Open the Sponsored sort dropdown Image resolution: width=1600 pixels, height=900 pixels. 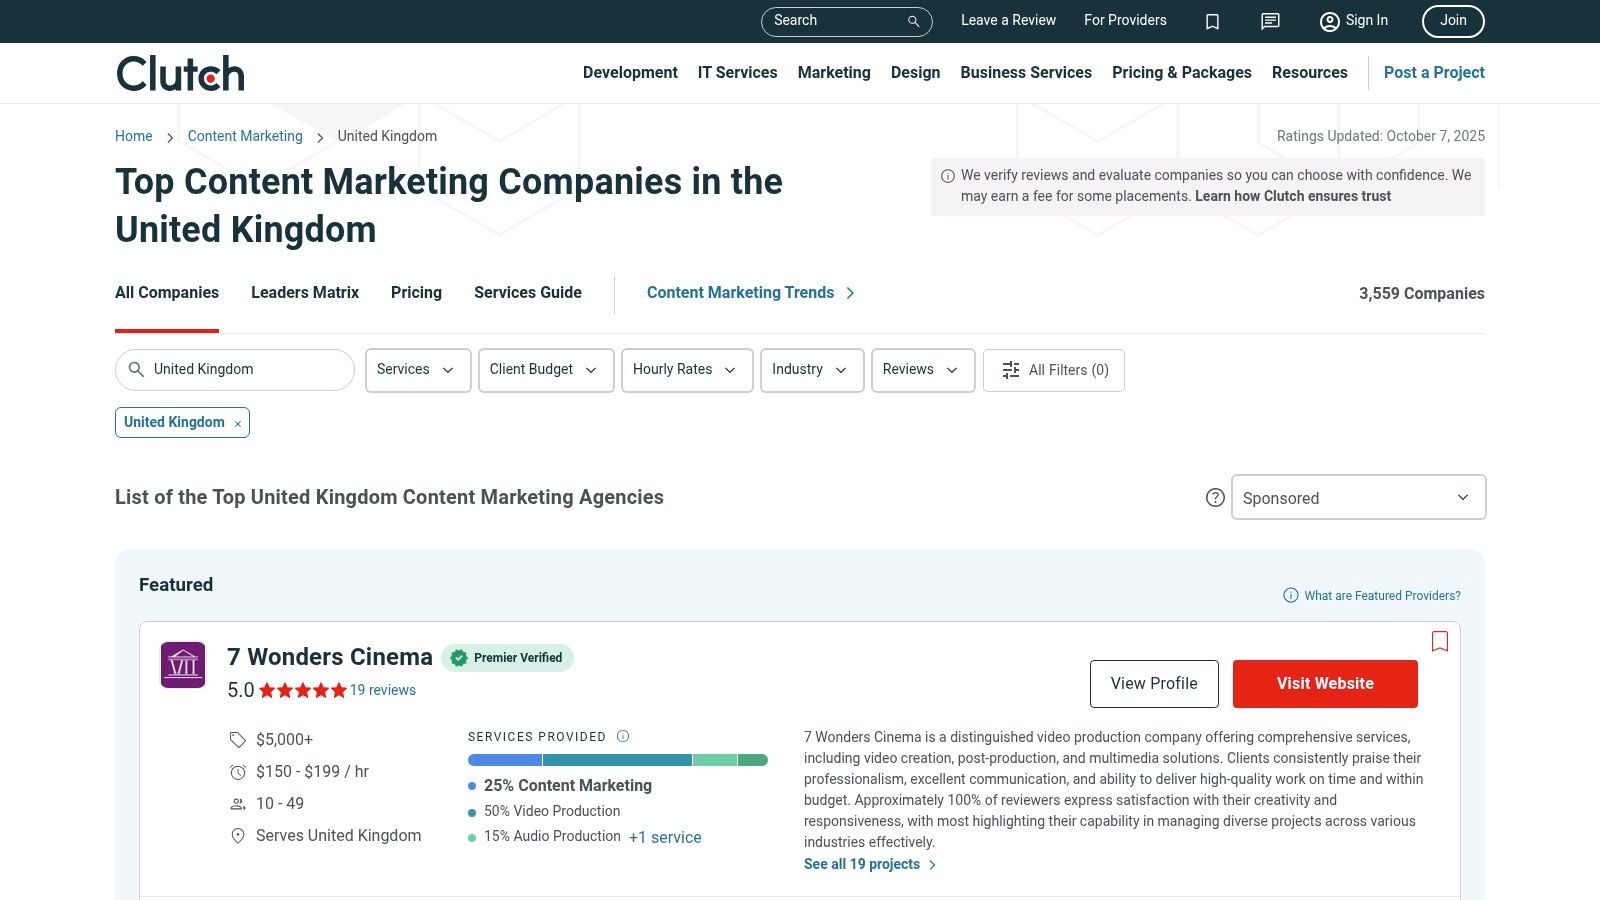pos(1357,498)
